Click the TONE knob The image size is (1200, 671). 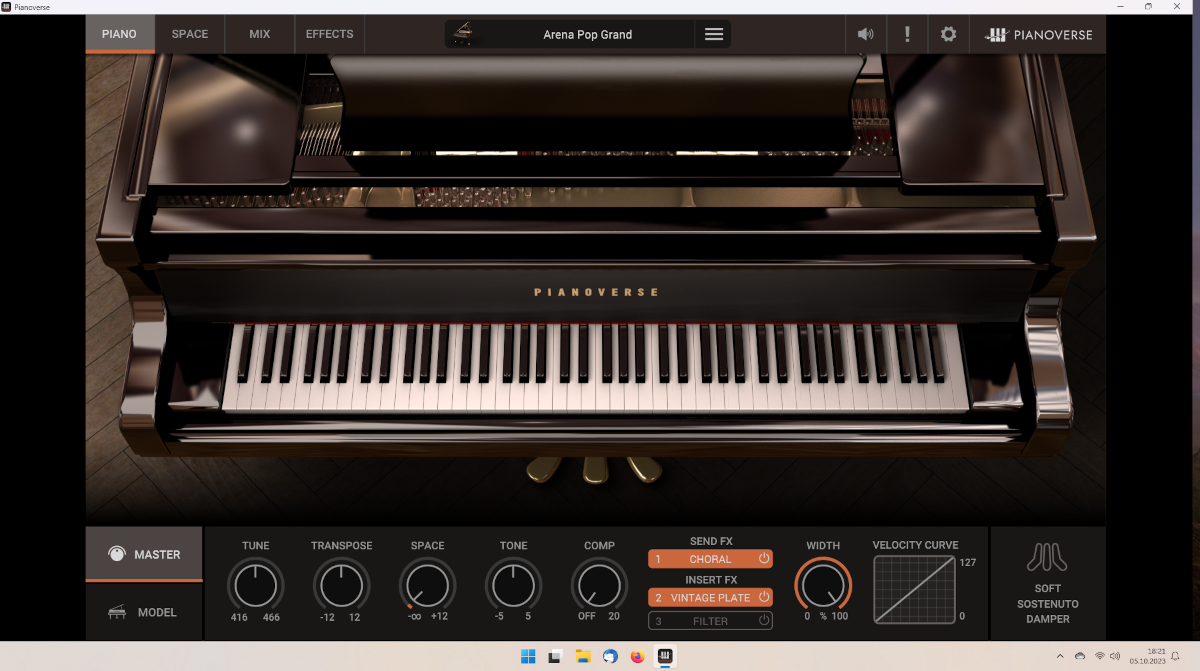point(513,585)
